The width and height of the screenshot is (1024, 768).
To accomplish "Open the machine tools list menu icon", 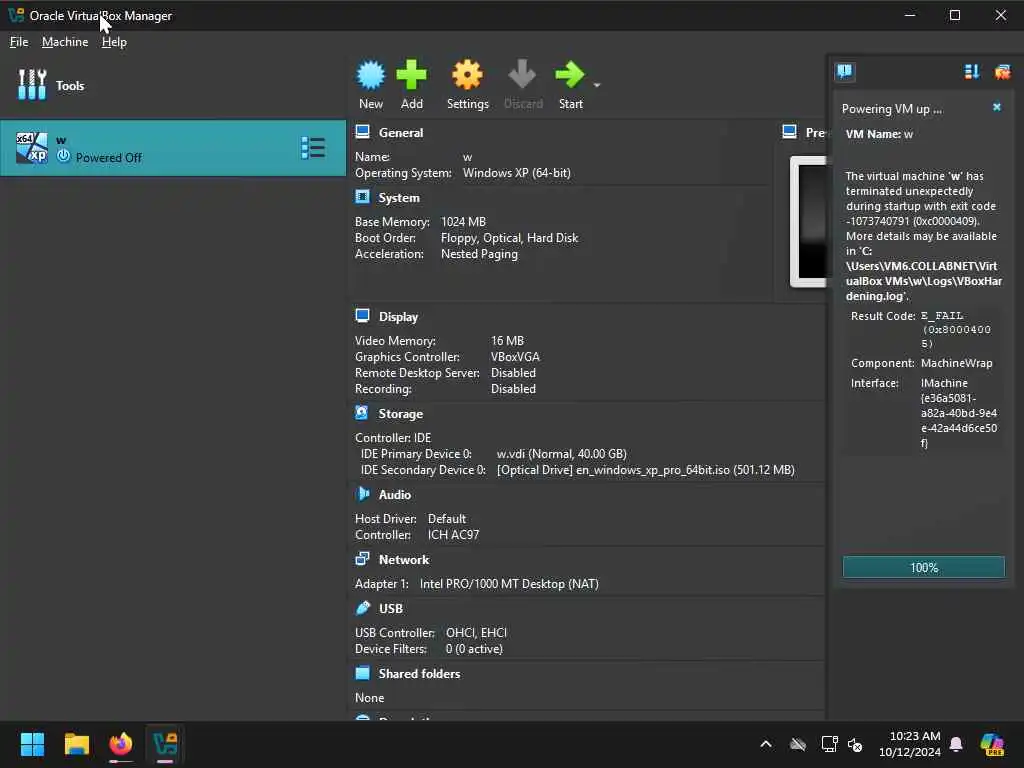I will [x=313, y=148].
